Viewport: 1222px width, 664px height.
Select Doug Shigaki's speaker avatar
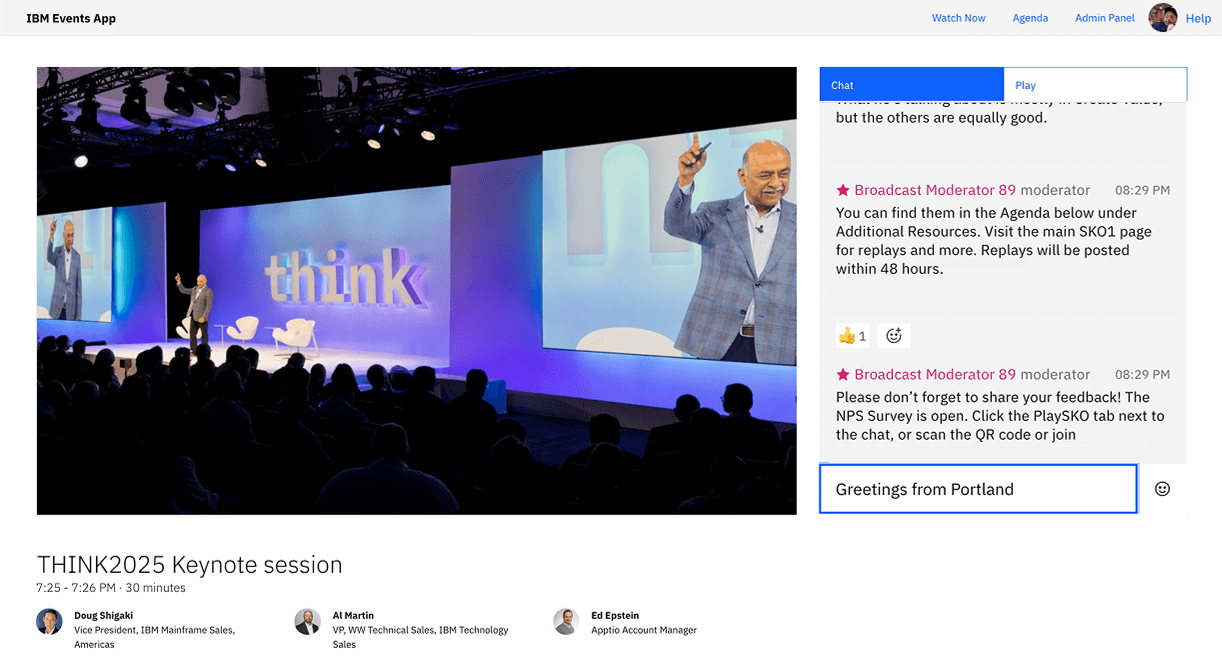(49, 622)
